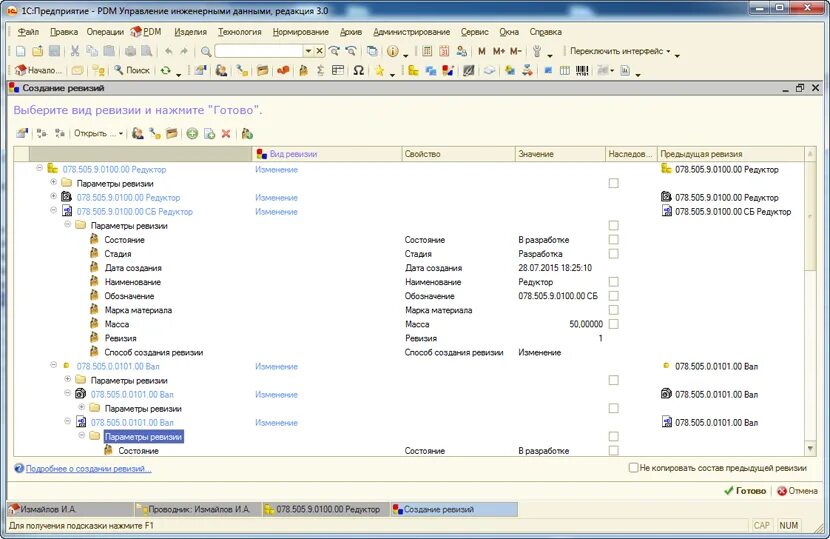
Task: Open the calendar icon in top toolbar
Action: click(x=444, y=51)
